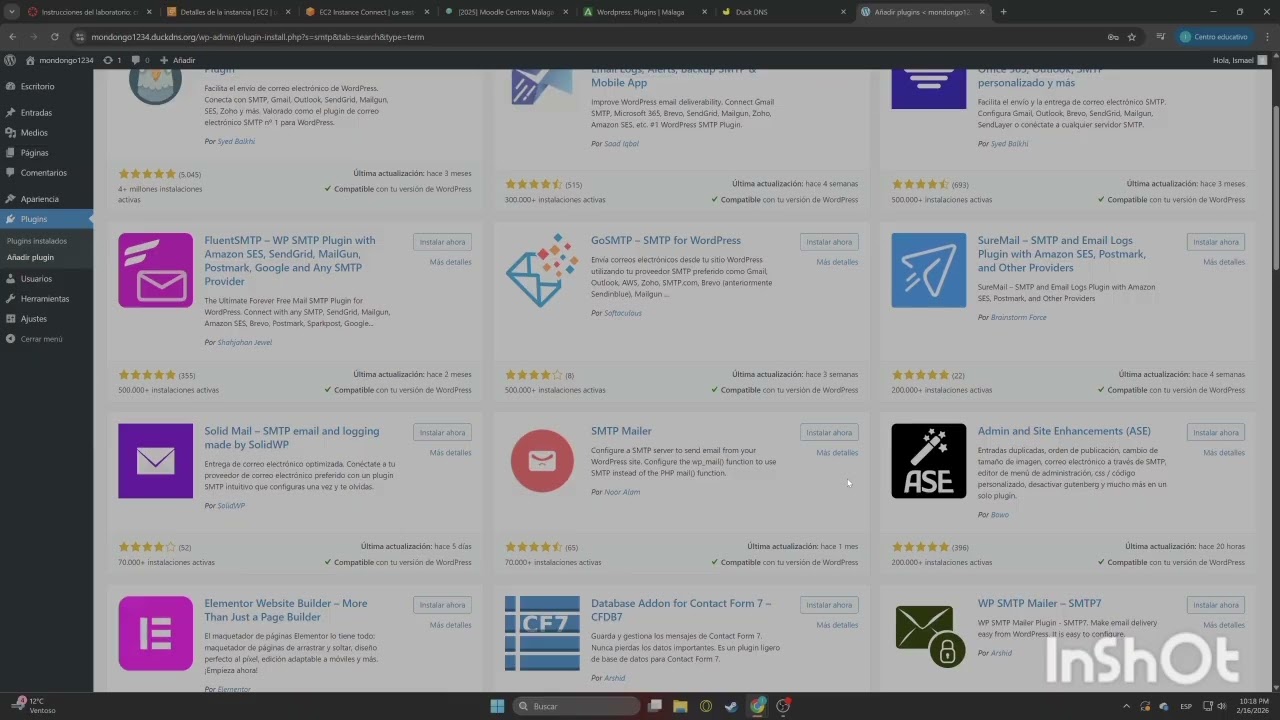Open Apariencia in the sidebar

39,199
